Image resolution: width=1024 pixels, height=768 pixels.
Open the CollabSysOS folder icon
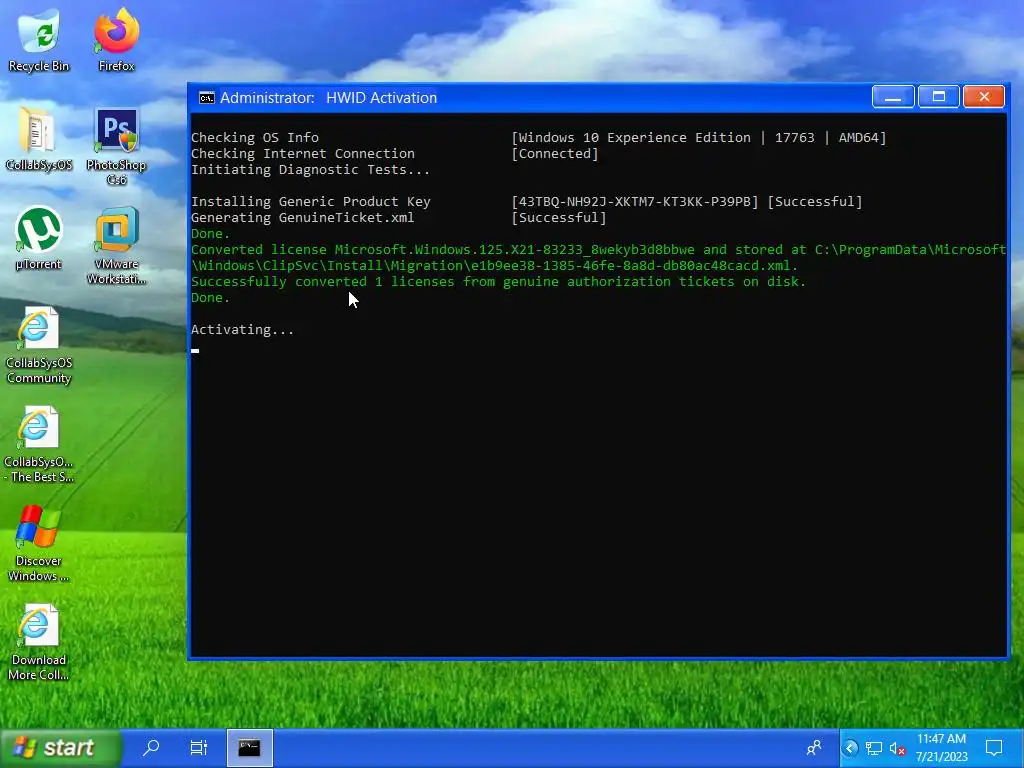39,139
